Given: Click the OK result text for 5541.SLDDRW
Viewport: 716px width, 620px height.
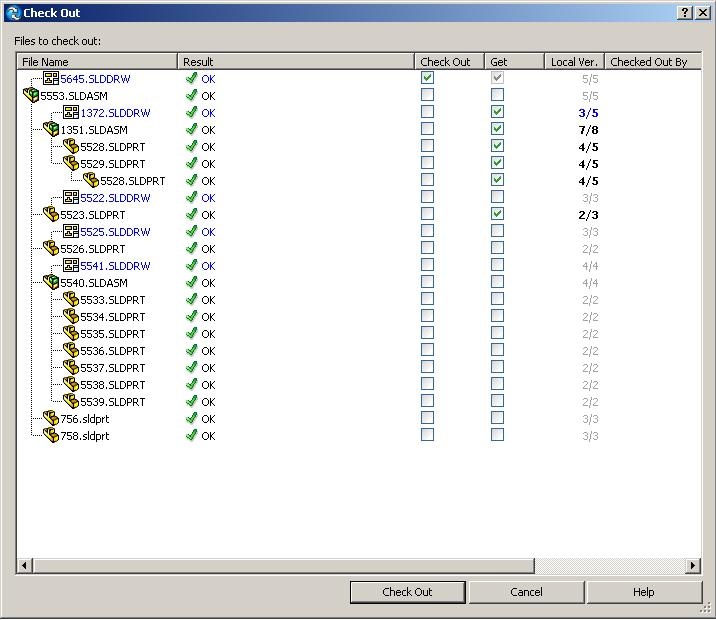Looking at the screenshot, I should coord(208,266).
